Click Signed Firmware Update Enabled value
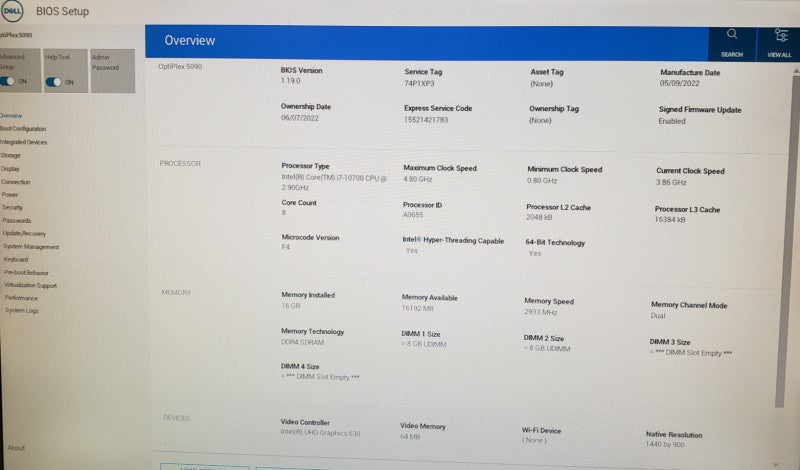 [672, 121]
